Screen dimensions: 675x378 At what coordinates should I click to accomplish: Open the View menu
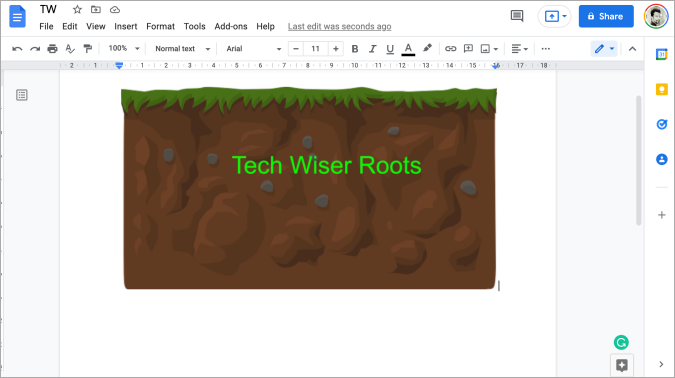pos(96,26)
